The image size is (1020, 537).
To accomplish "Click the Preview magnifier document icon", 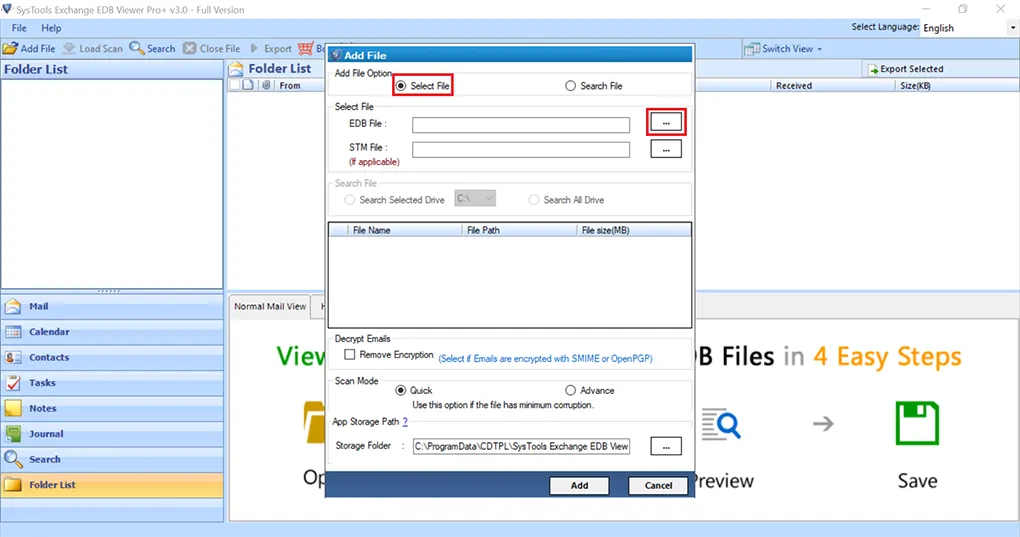I will pos(721,425).
